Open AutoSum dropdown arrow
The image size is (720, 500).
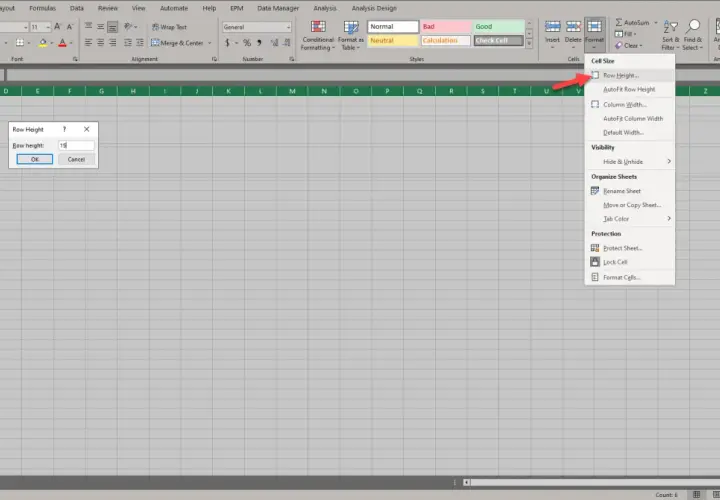[x=656, y=22]
